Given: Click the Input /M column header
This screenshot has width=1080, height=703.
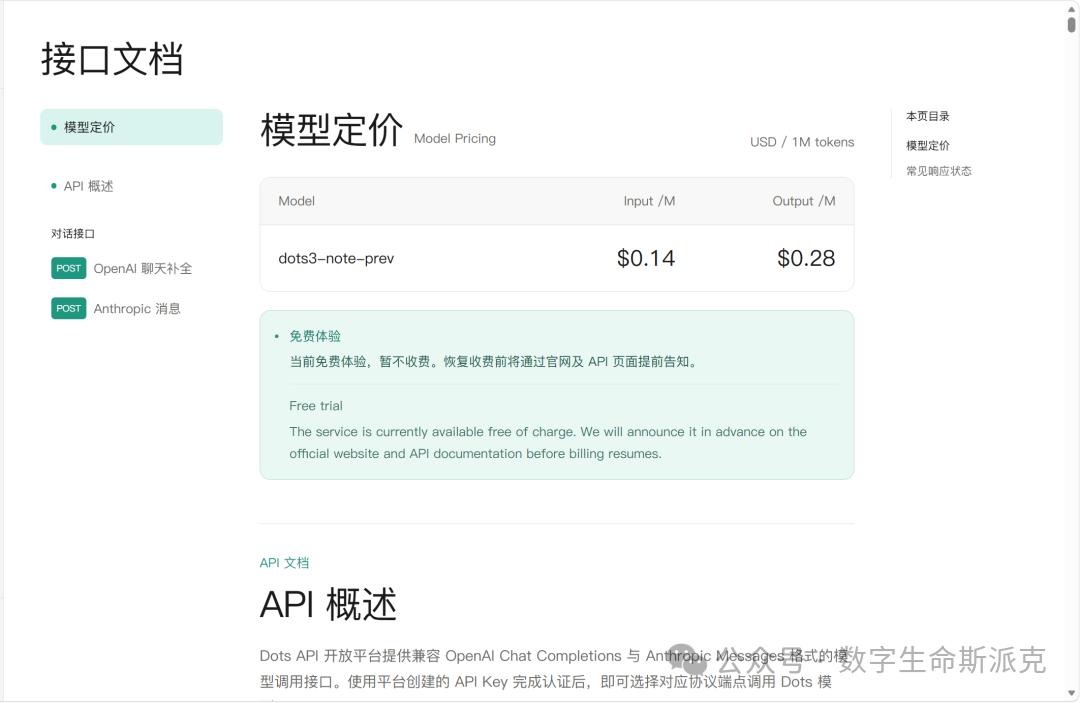Looking at the screenshot, I should (649, 201).
